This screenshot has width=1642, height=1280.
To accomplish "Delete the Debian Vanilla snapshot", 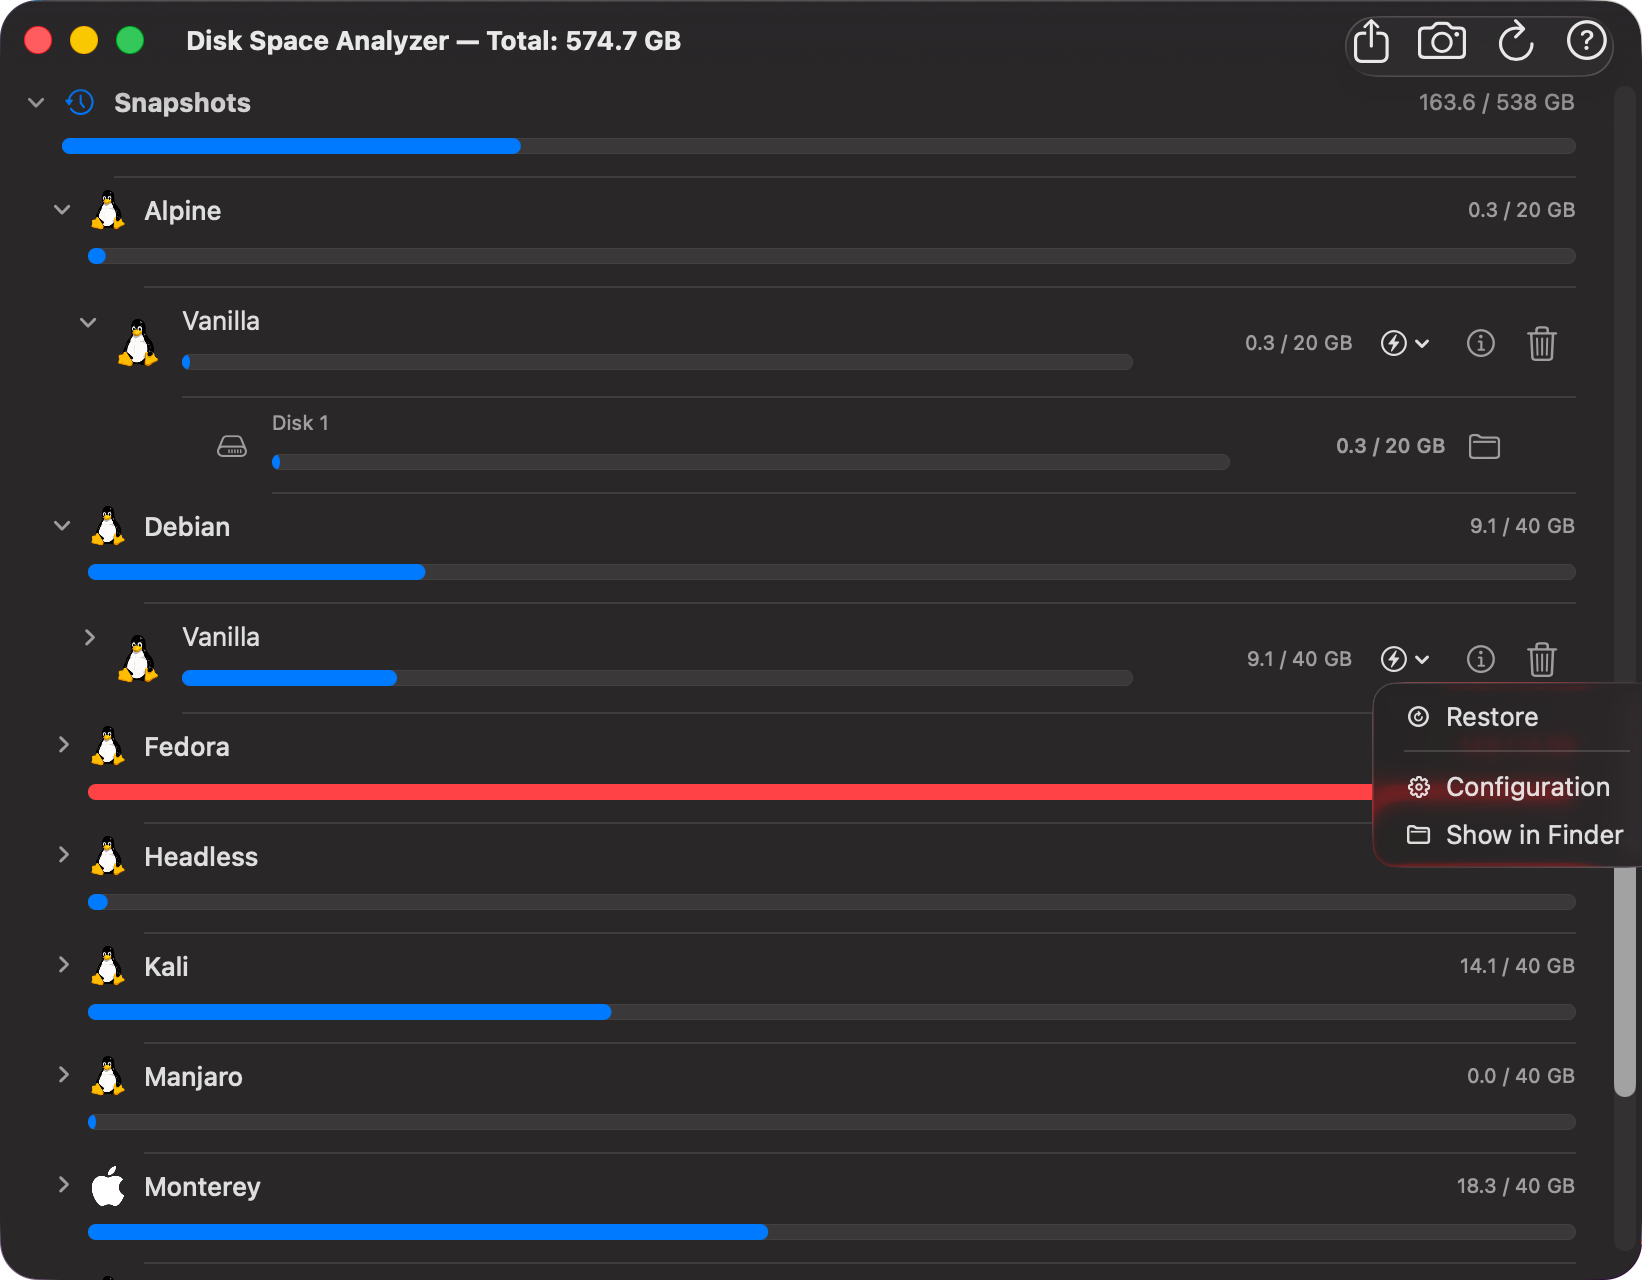I will point(1542,659).
